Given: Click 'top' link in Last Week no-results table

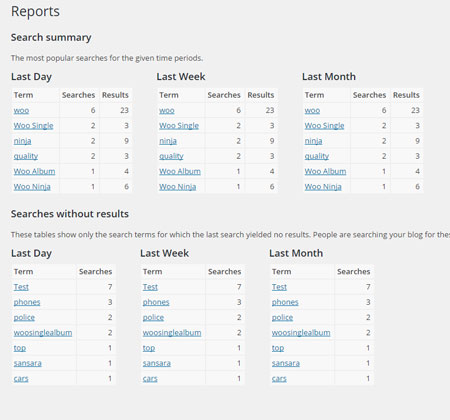Looking at the screenshot, I should point(149,348).
